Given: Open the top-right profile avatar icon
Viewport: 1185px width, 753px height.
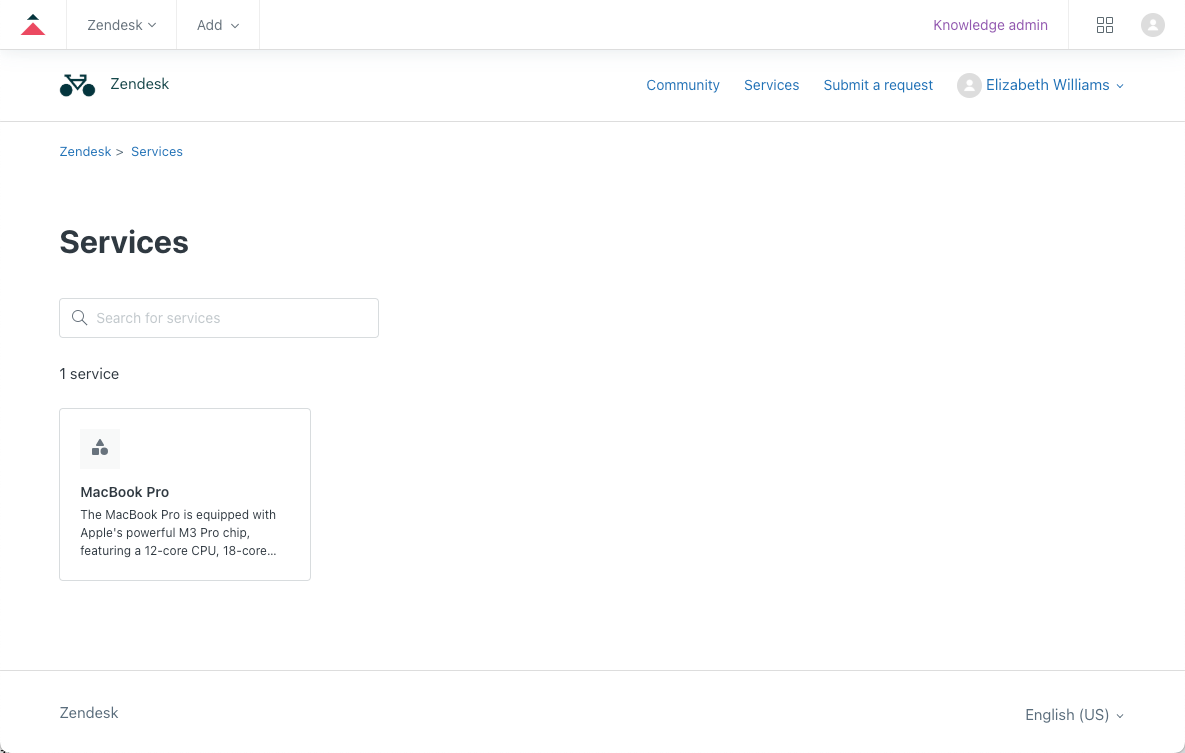Looking at the screenshot, I should pyautogui.click(x=1152, y=25).
